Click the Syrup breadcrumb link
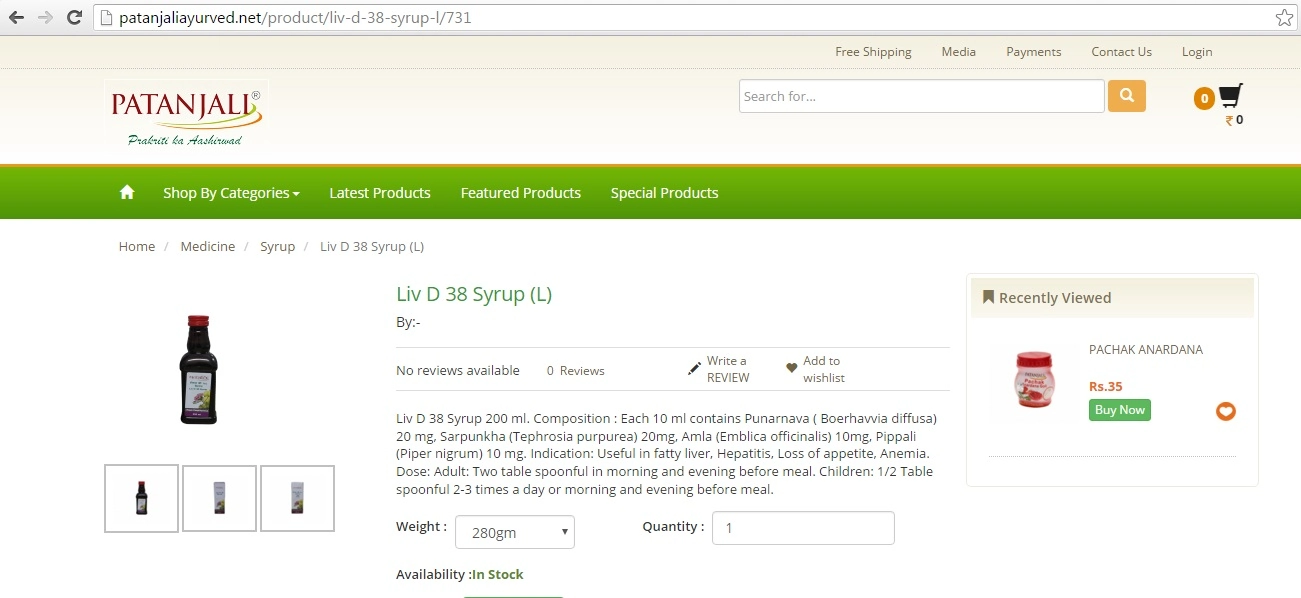 [277, 246]
